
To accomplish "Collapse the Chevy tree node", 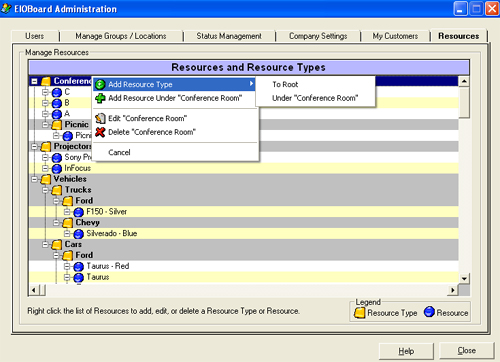I will (56, 223).
